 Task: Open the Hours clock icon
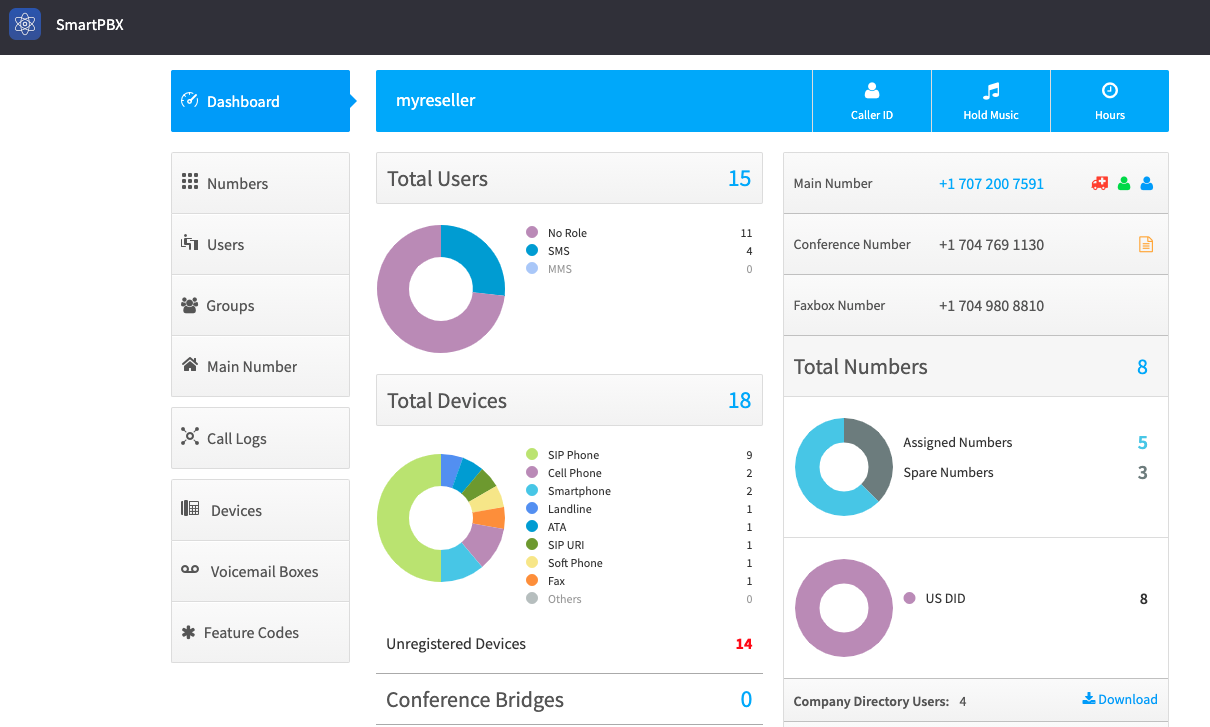point(1109,91)
